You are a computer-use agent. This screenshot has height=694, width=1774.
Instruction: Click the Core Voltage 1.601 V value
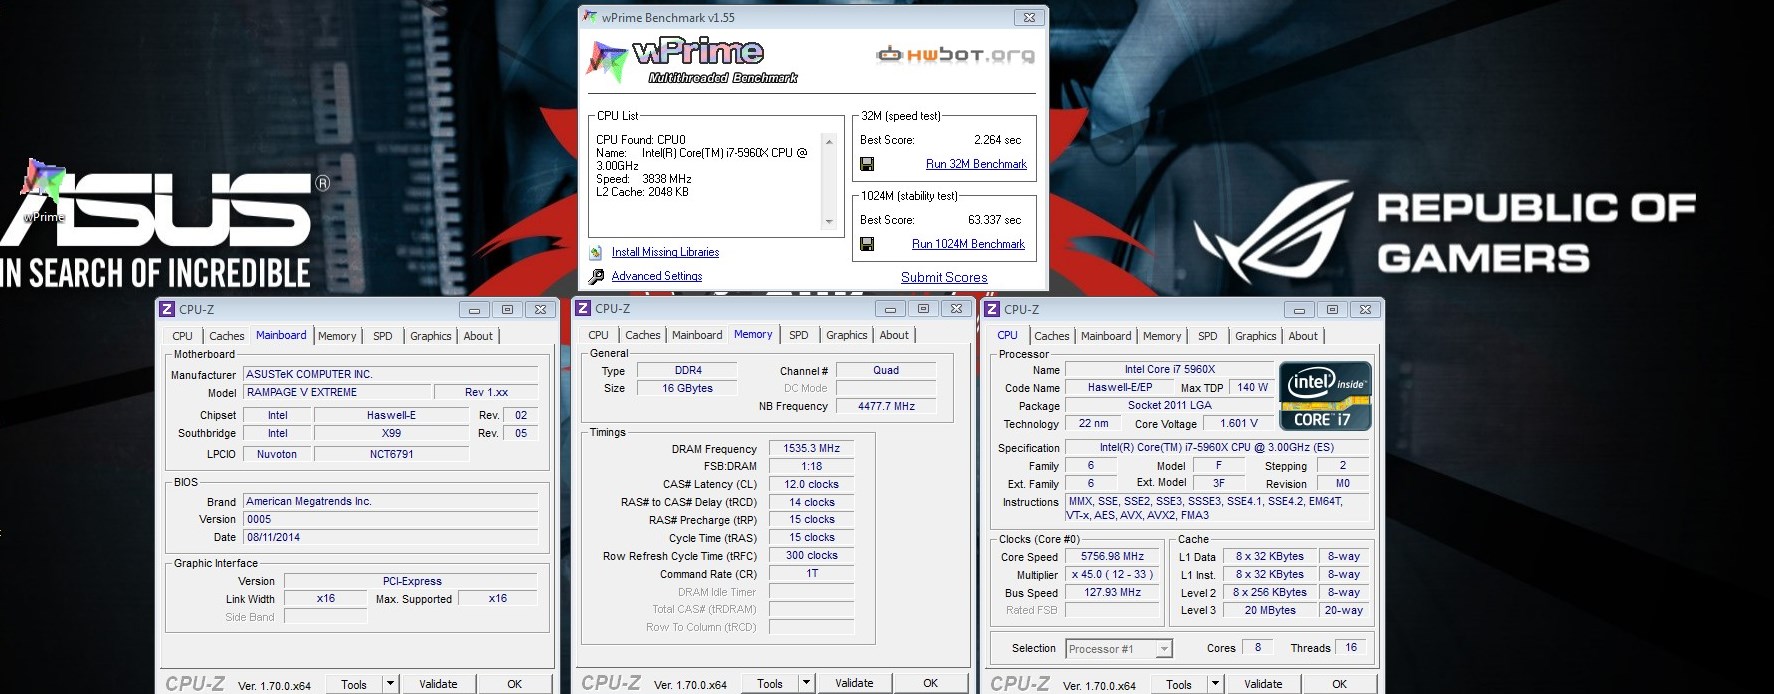(x=1239, y=424)
